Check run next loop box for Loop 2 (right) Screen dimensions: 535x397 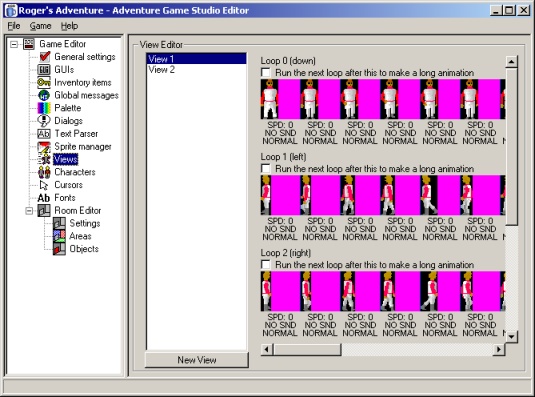(x=265, y=265)
